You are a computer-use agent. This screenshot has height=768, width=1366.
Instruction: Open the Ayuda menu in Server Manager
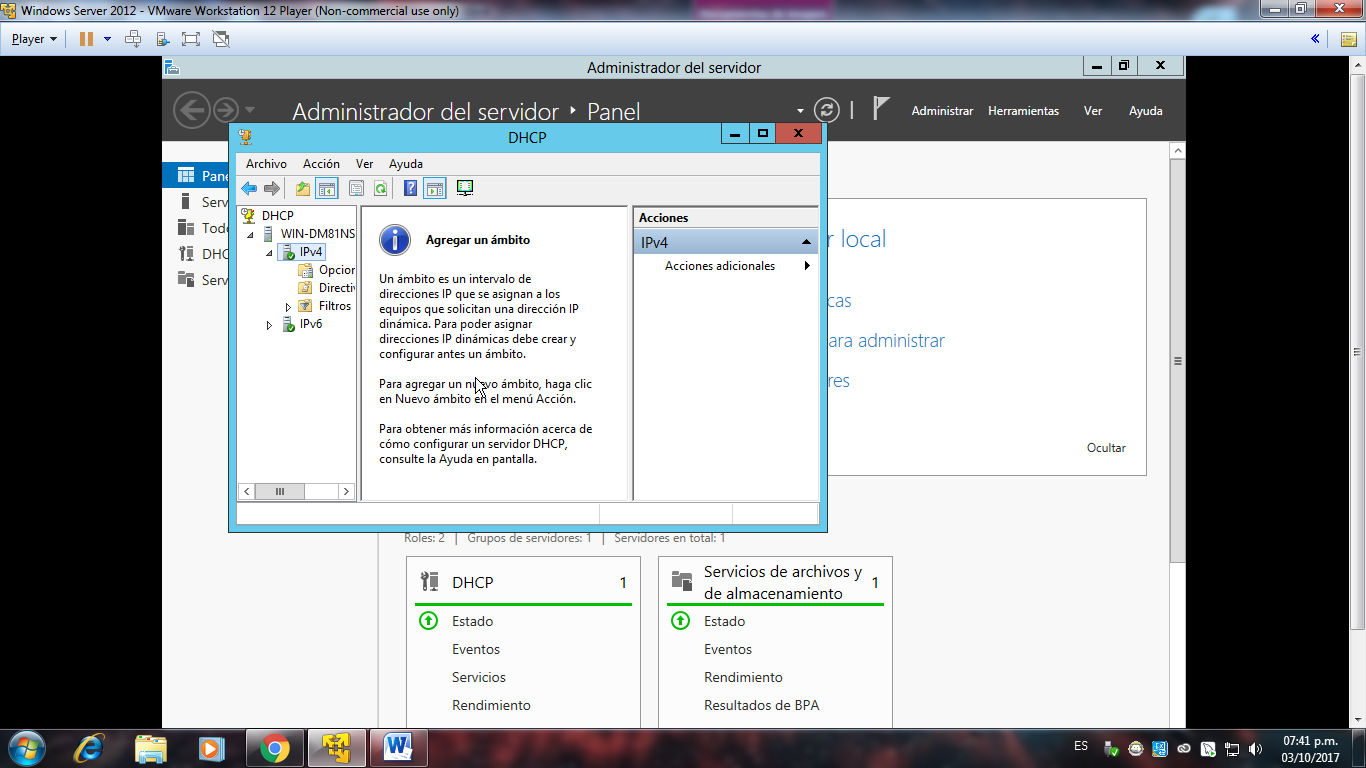(x=1146, y=111)
